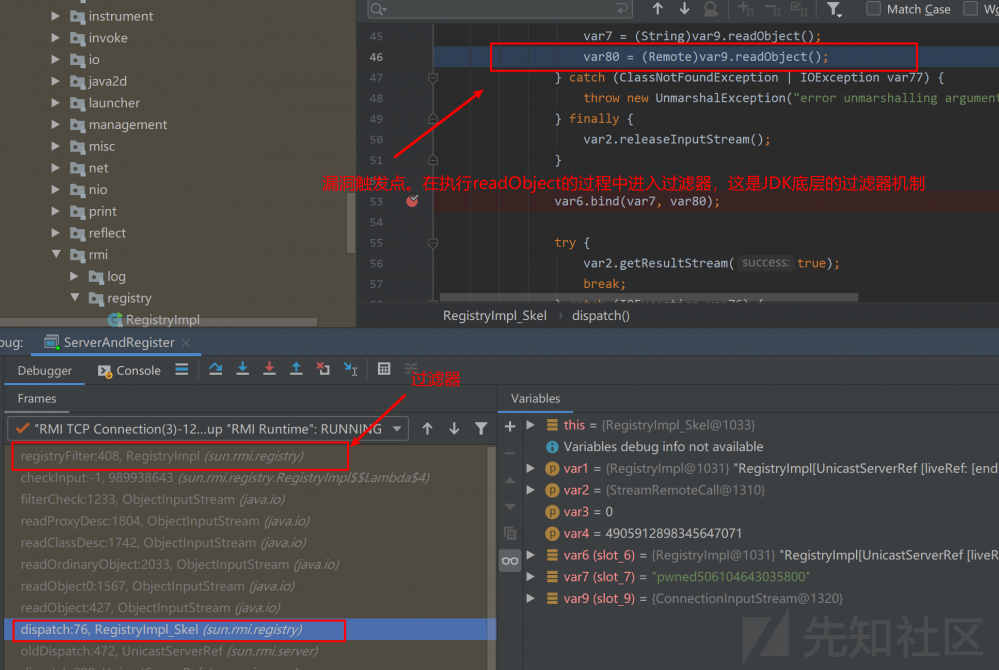Switch to the Debugger tab
The height and width of the screenshot is (670, 999).
coord(45,371)
